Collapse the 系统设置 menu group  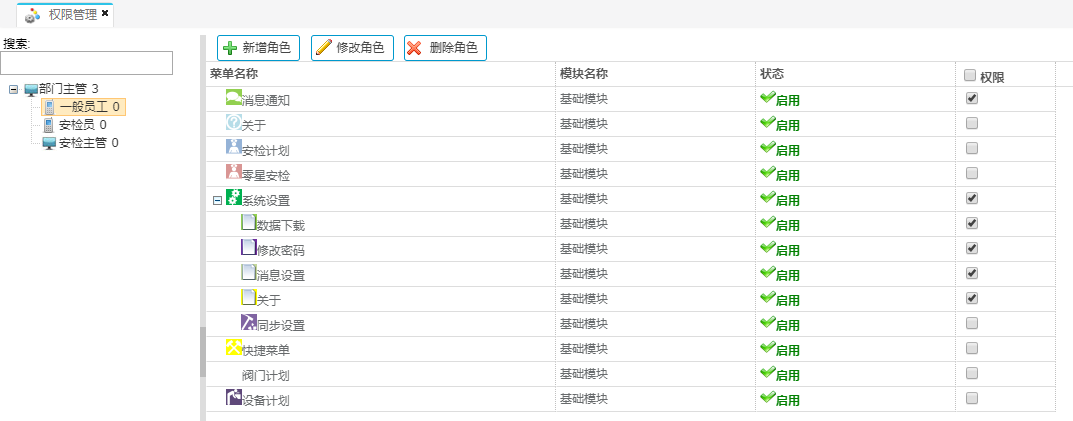[x=217, y=200]
